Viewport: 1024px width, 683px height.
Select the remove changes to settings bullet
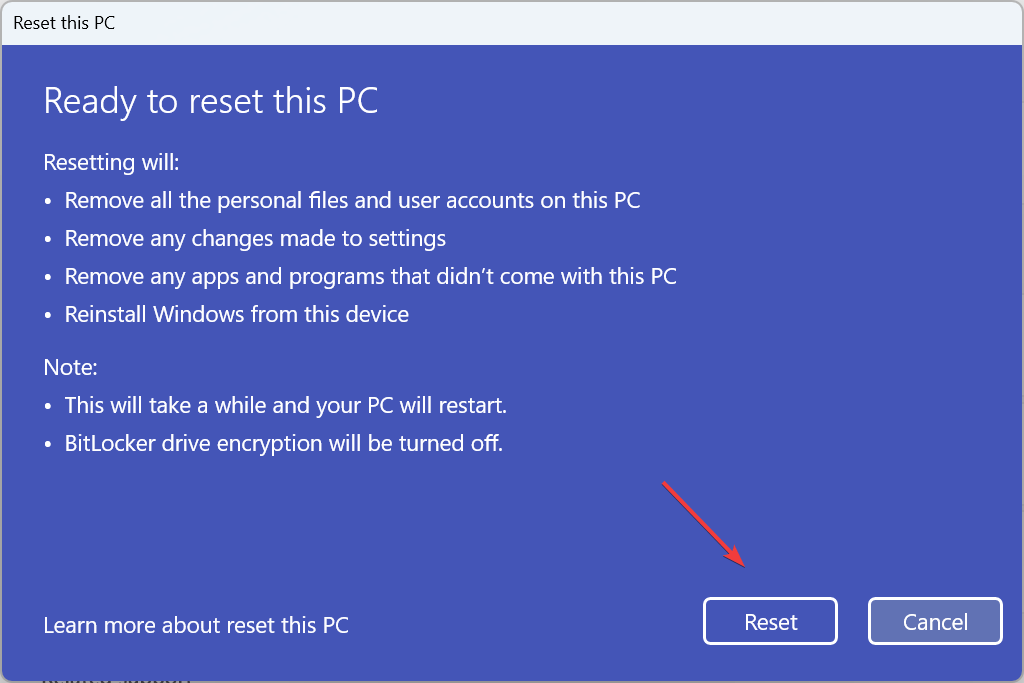click(x=255, y=238)
